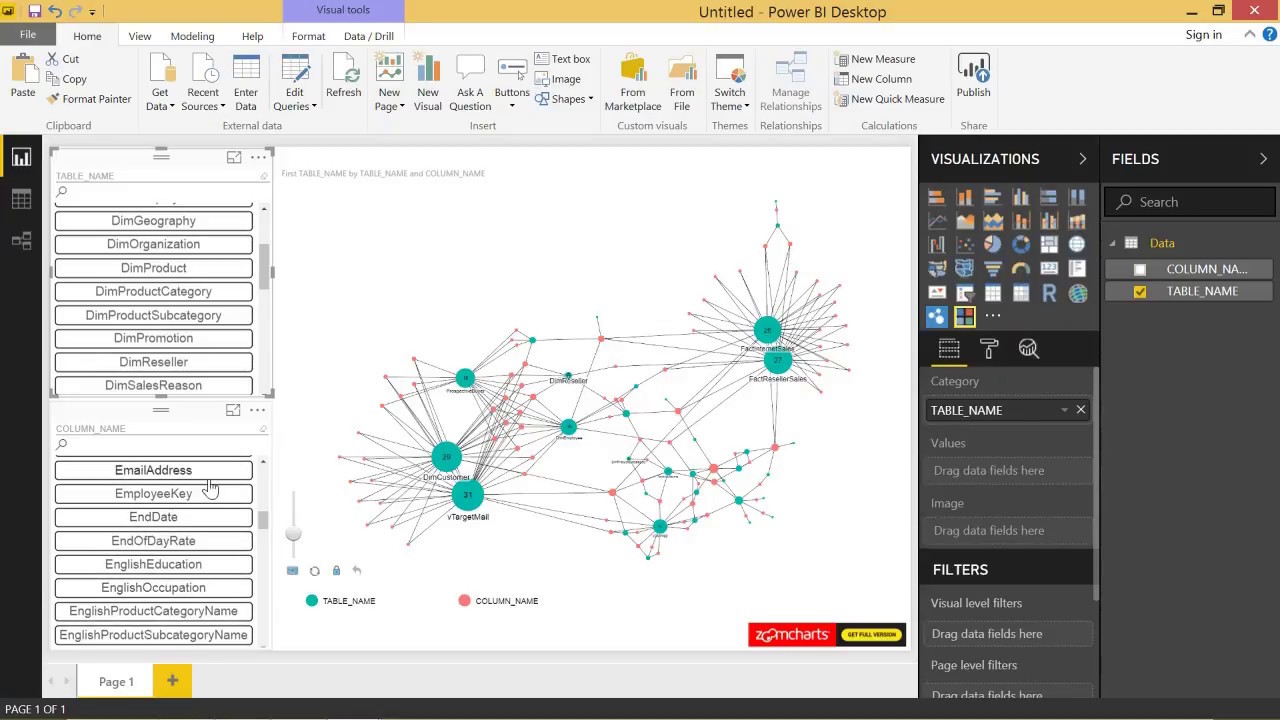Click the vTargetMail node in network chart
This screenshot has height=720, width=1280.
pos(467,495)
